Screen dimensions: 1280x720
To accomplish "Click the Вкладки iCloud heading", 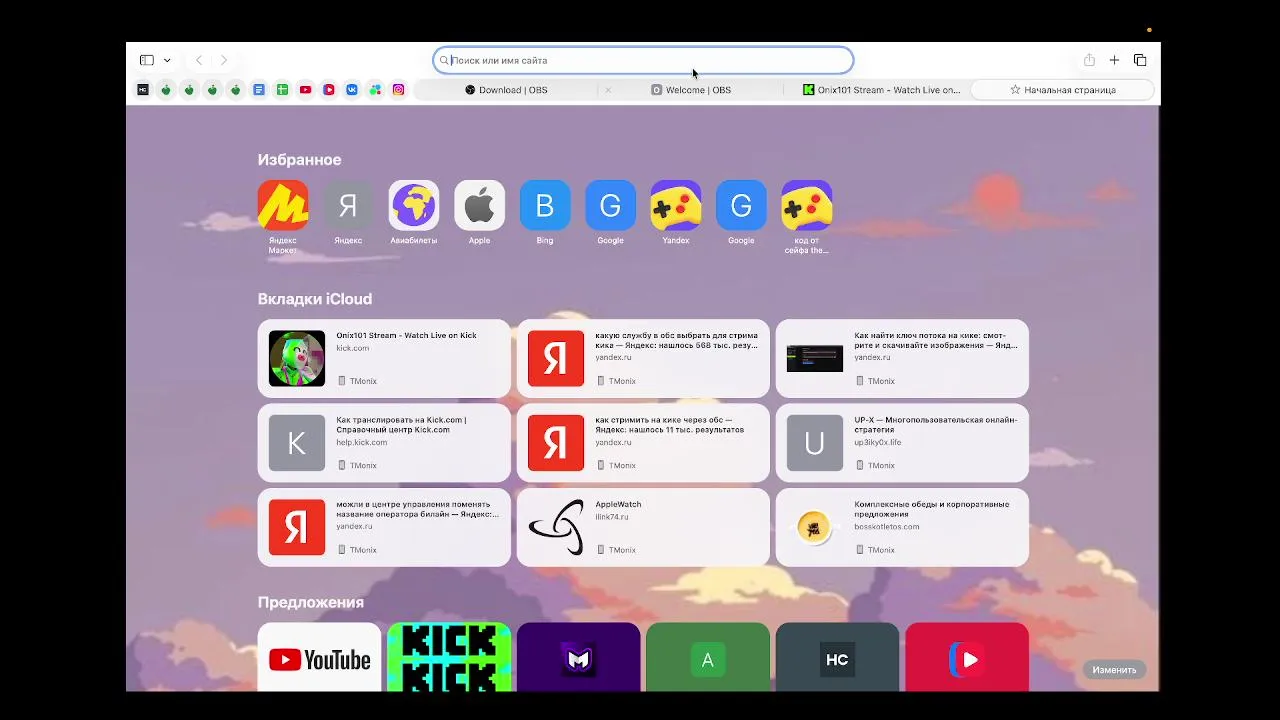I will tap(315, 299).
